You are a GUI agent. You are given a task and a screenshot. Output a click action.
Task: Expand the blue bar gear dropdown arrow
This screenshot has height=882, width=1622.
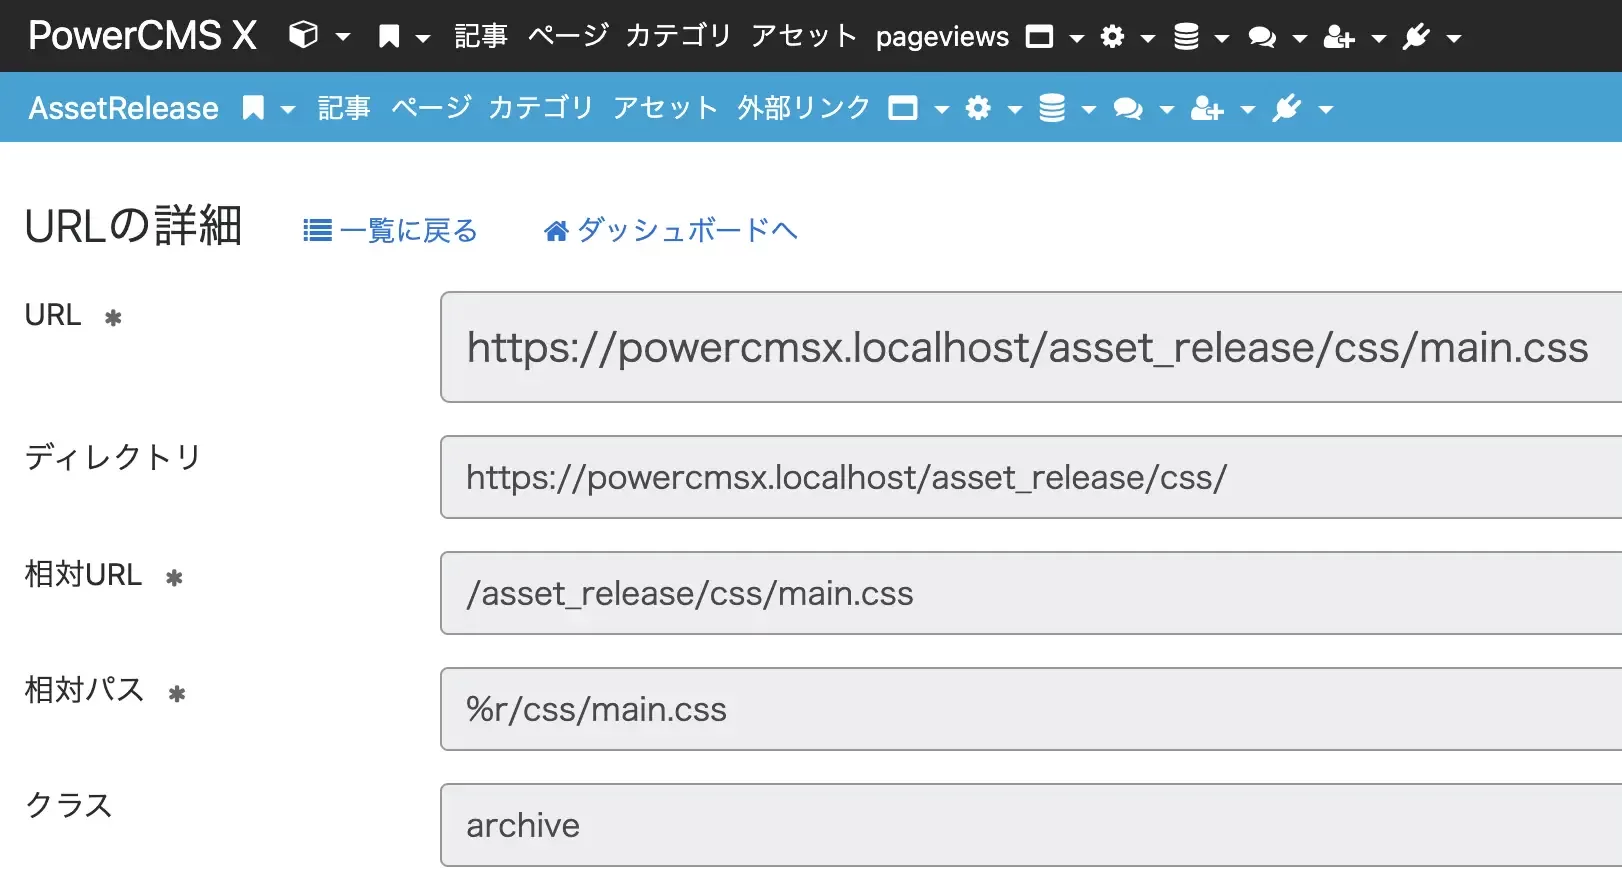point(1014,109)
